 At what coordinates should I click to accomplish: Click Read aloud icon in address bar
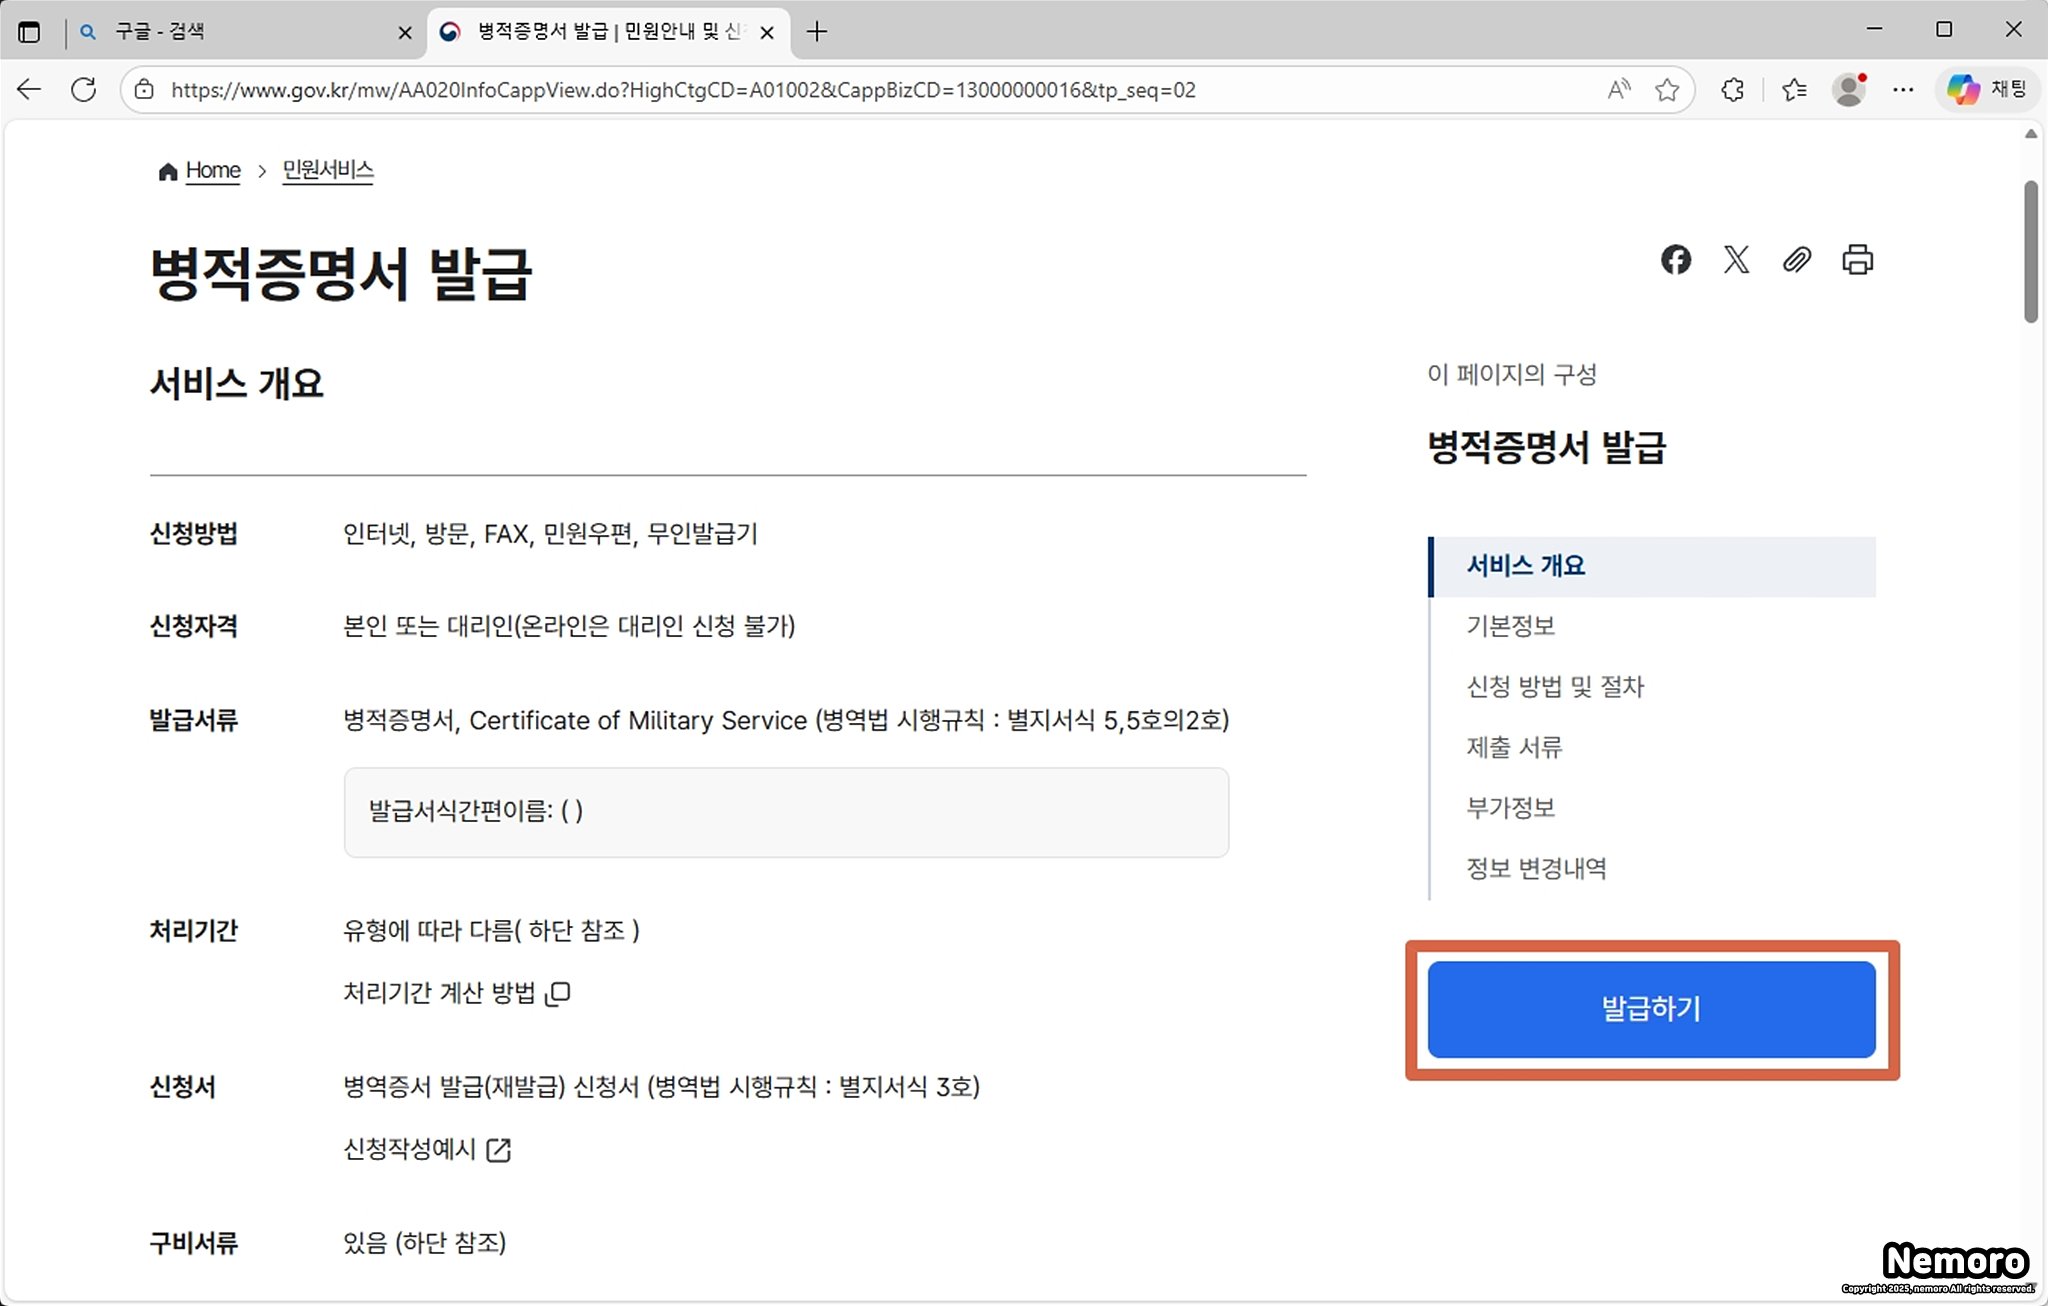[1619, 90]
